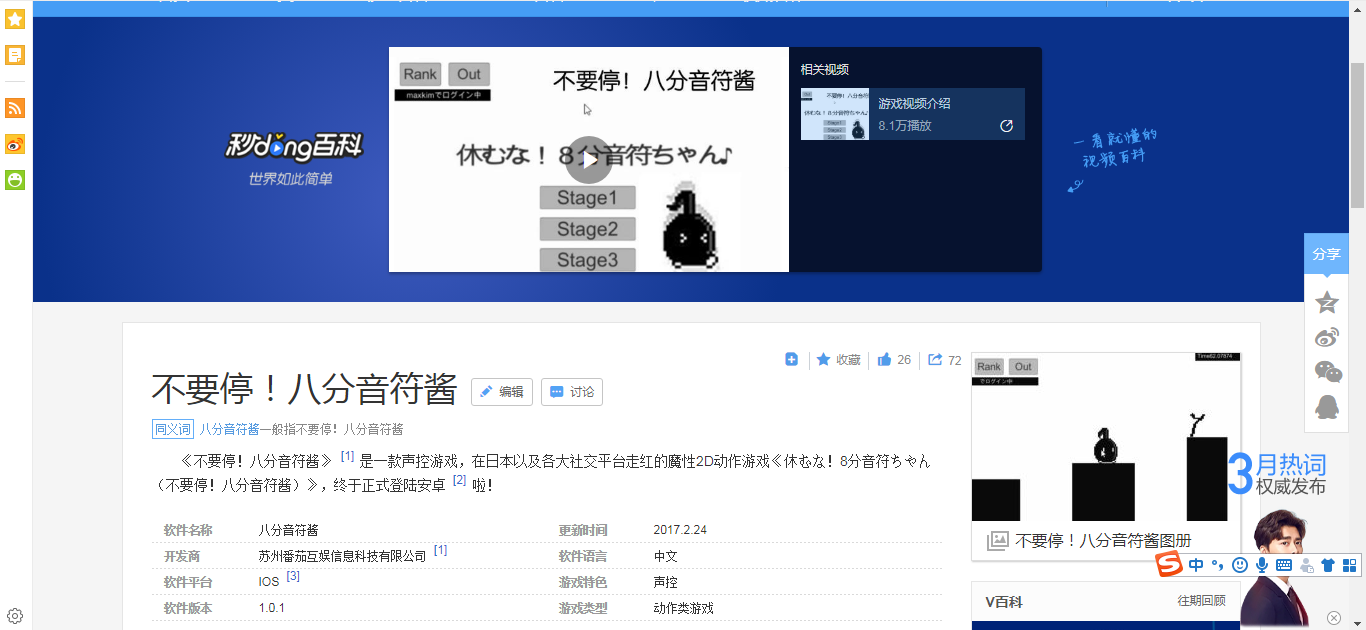
Task: Click the version value 1.0.1
Action: click(x=272, y=608)
